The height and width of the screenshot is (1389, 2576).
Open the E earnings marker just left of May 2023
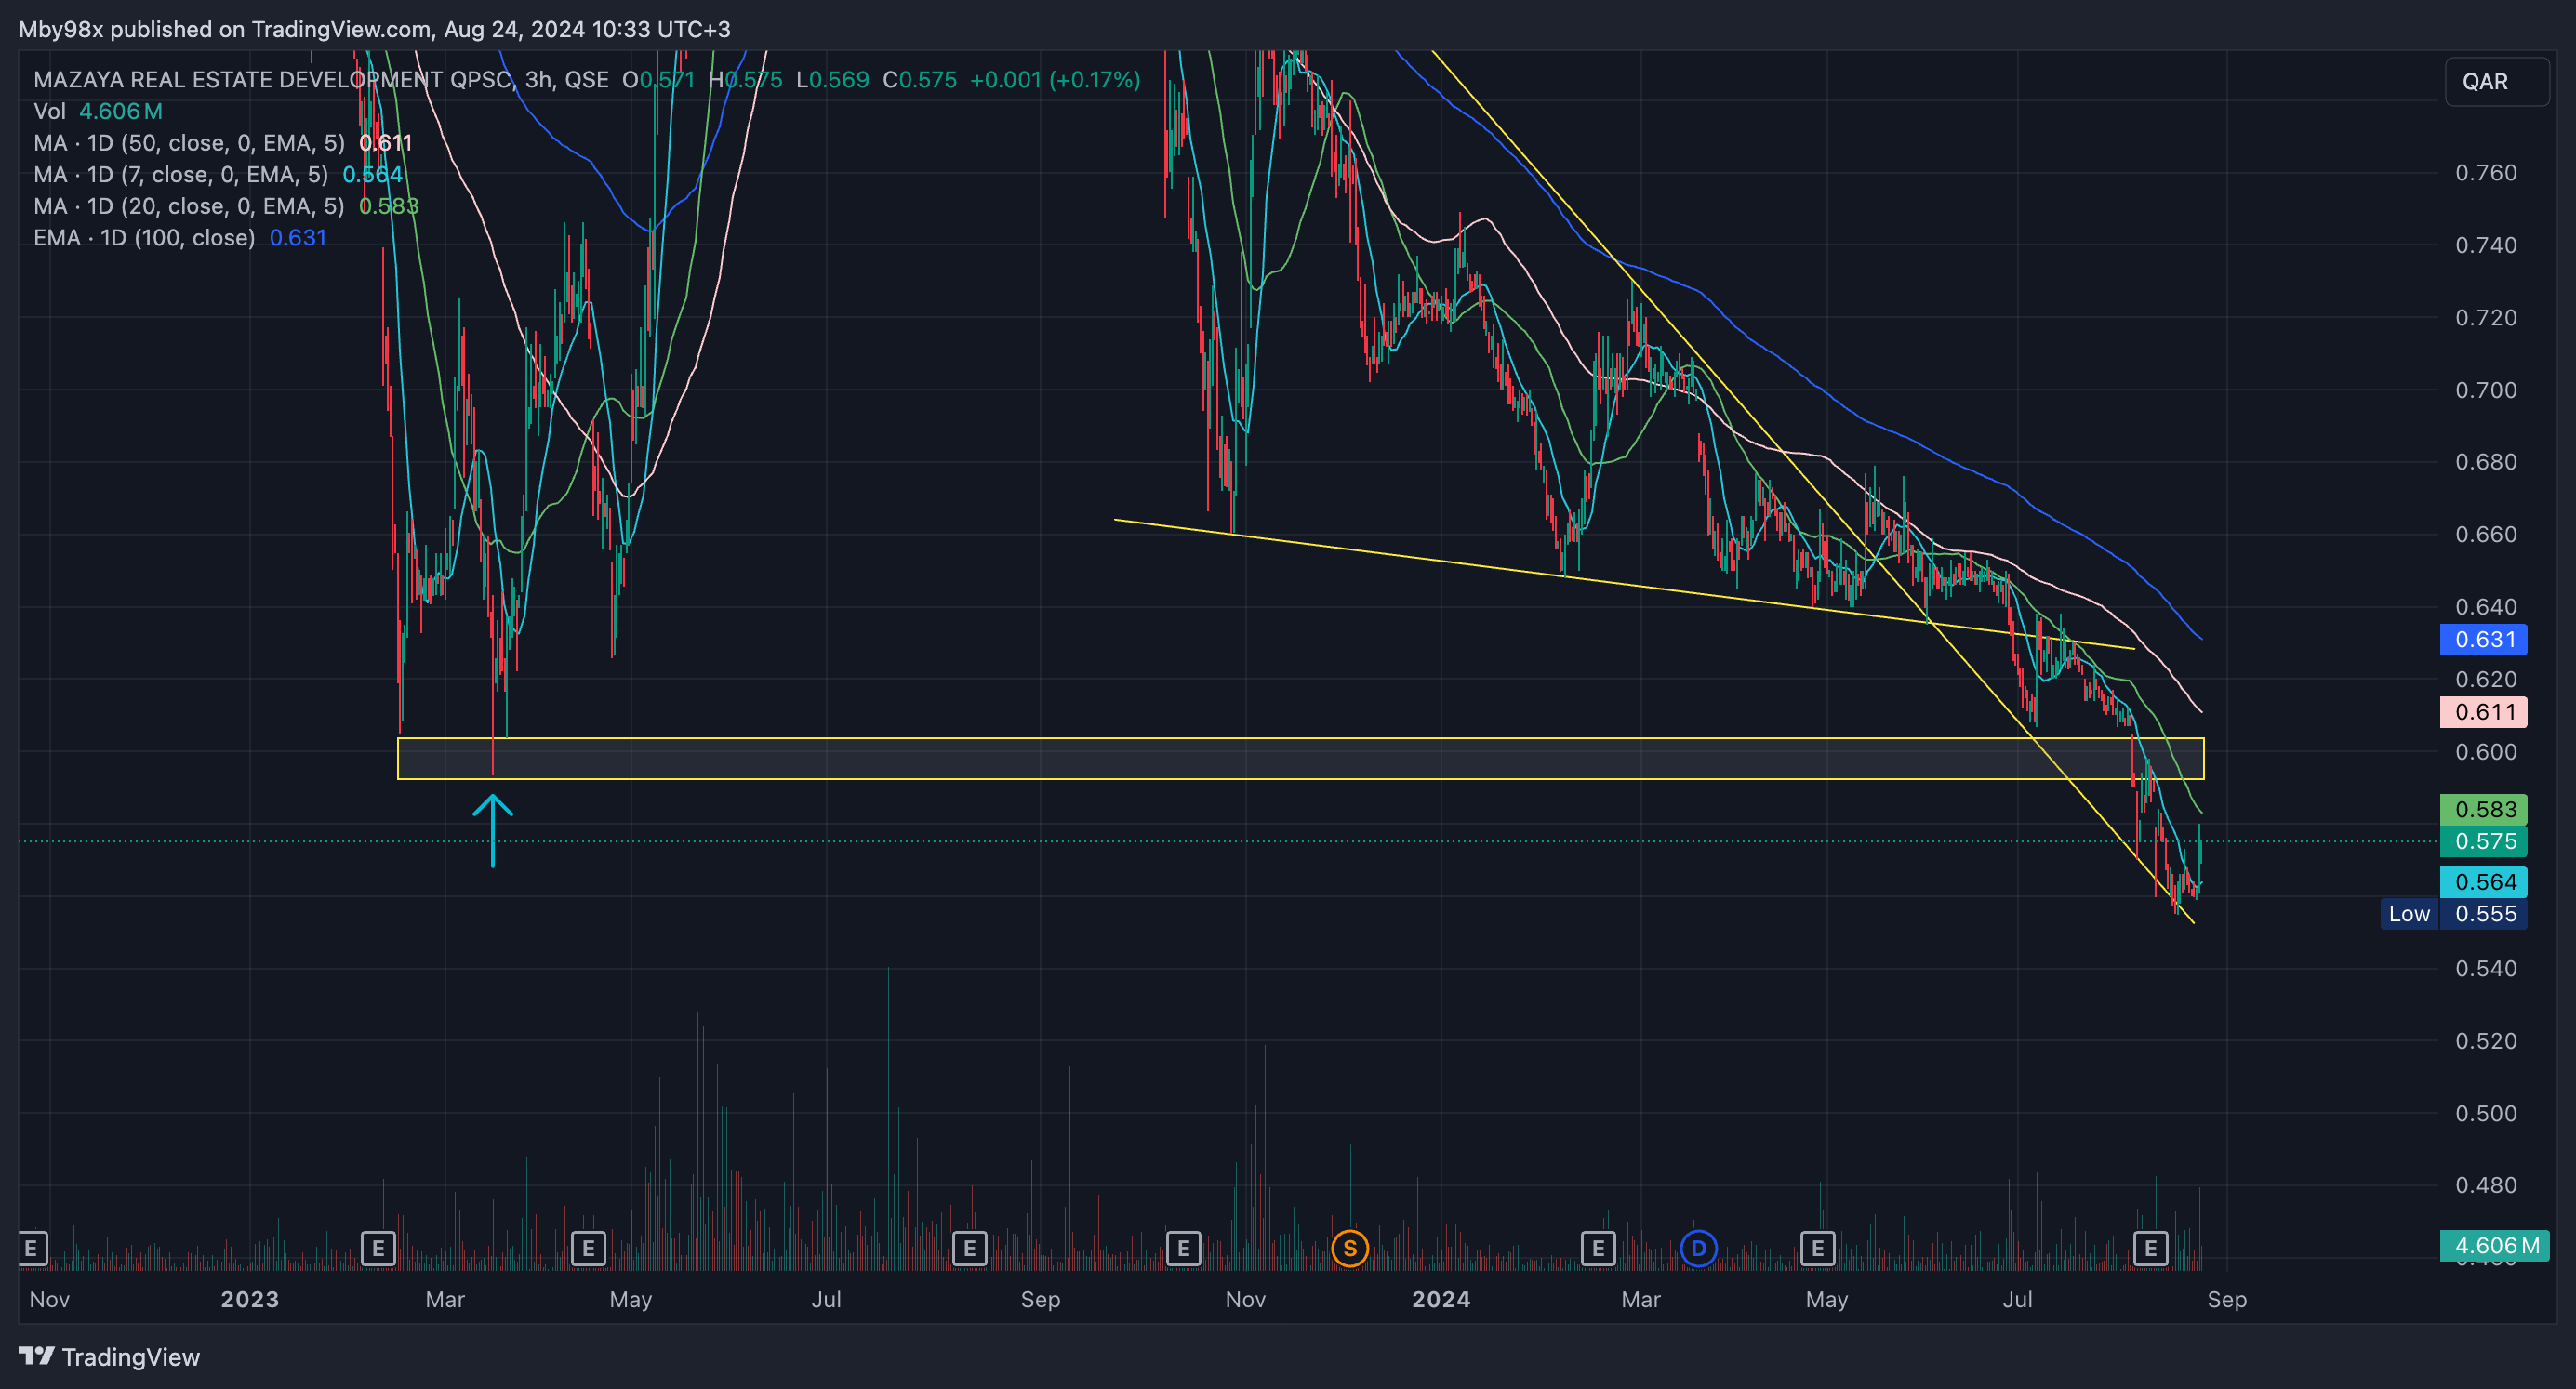pyautogui.click(x=588, y=1248)
